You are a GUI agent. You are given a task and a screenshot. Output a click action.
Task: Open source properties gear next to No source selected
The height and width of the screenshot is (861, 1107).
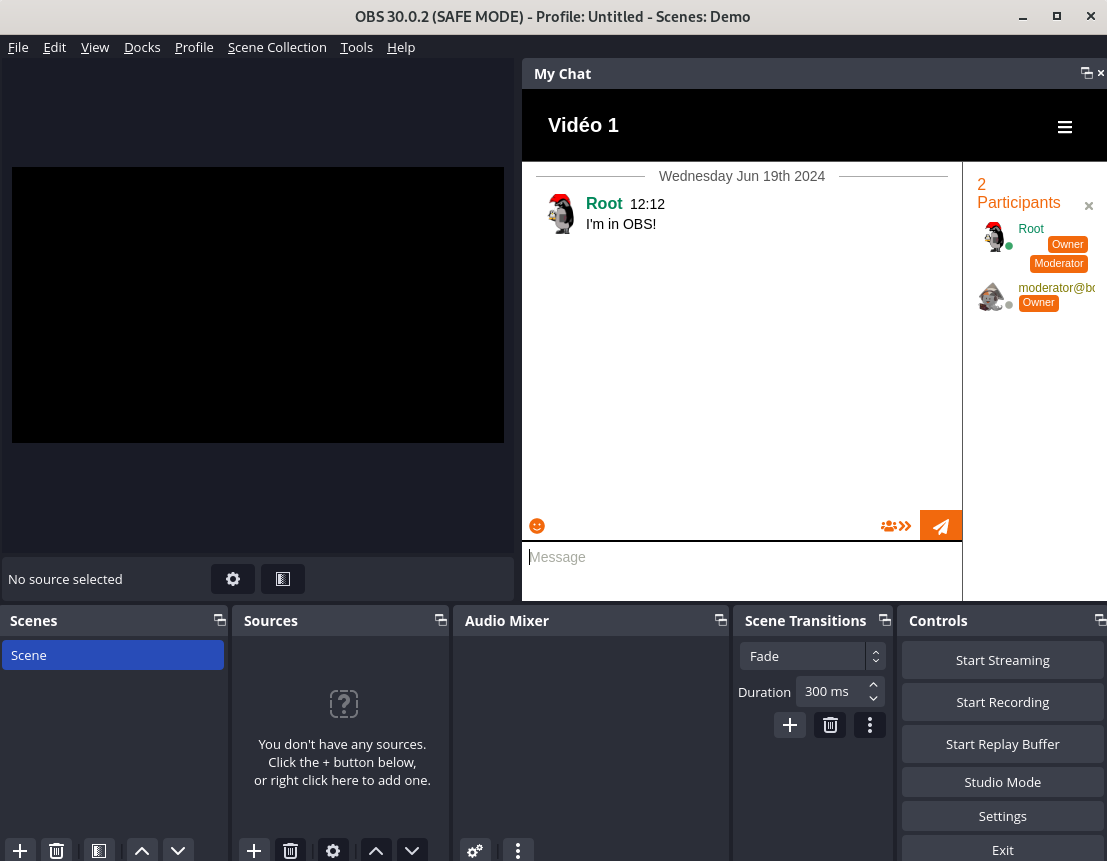point(233,579)
